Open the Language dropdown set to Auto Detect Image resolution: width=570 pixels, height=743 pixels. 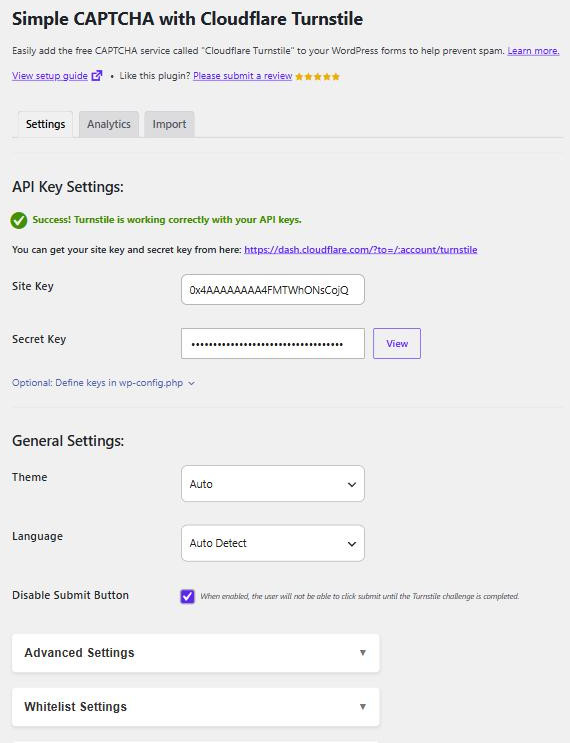273,543
